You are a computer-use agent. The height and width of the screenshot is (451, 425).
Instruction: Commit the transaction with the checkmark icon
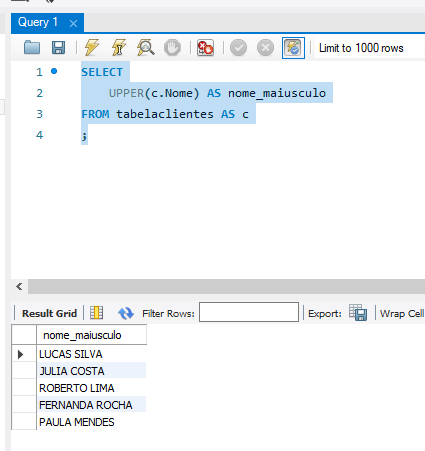[238, 48]
